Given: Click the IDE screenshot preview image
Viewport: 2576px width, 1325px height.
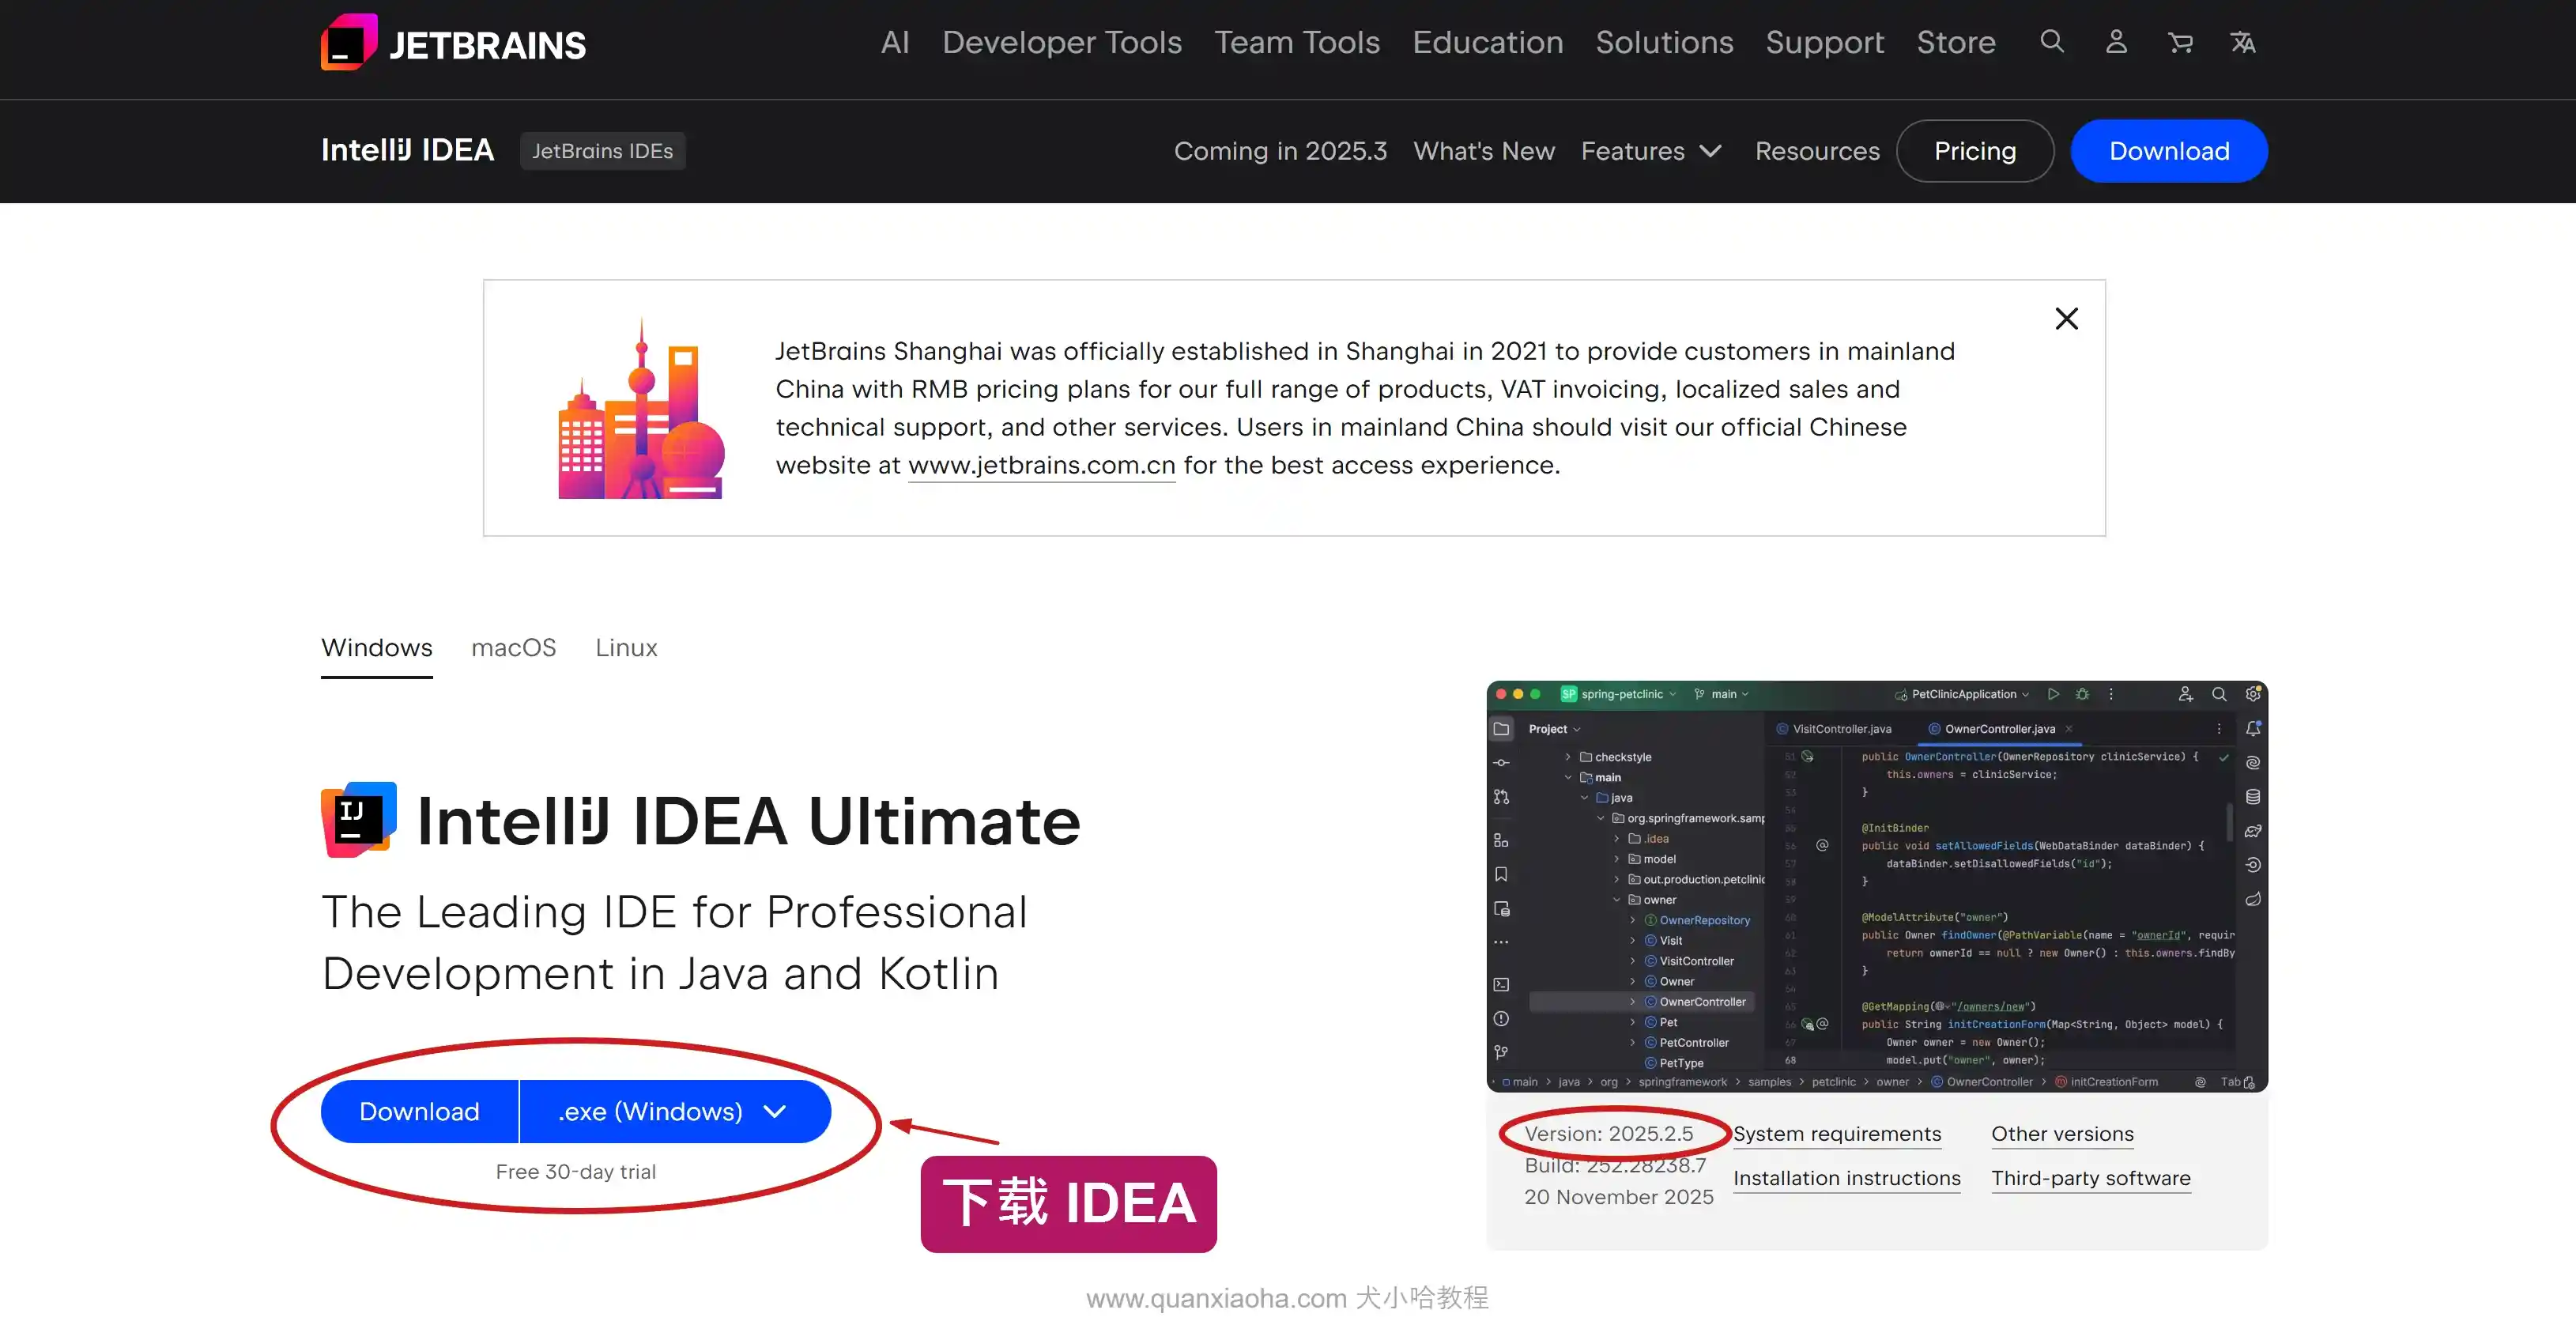Looking at the screenshot, I should pyautogui.click(x=1876, y=886).
